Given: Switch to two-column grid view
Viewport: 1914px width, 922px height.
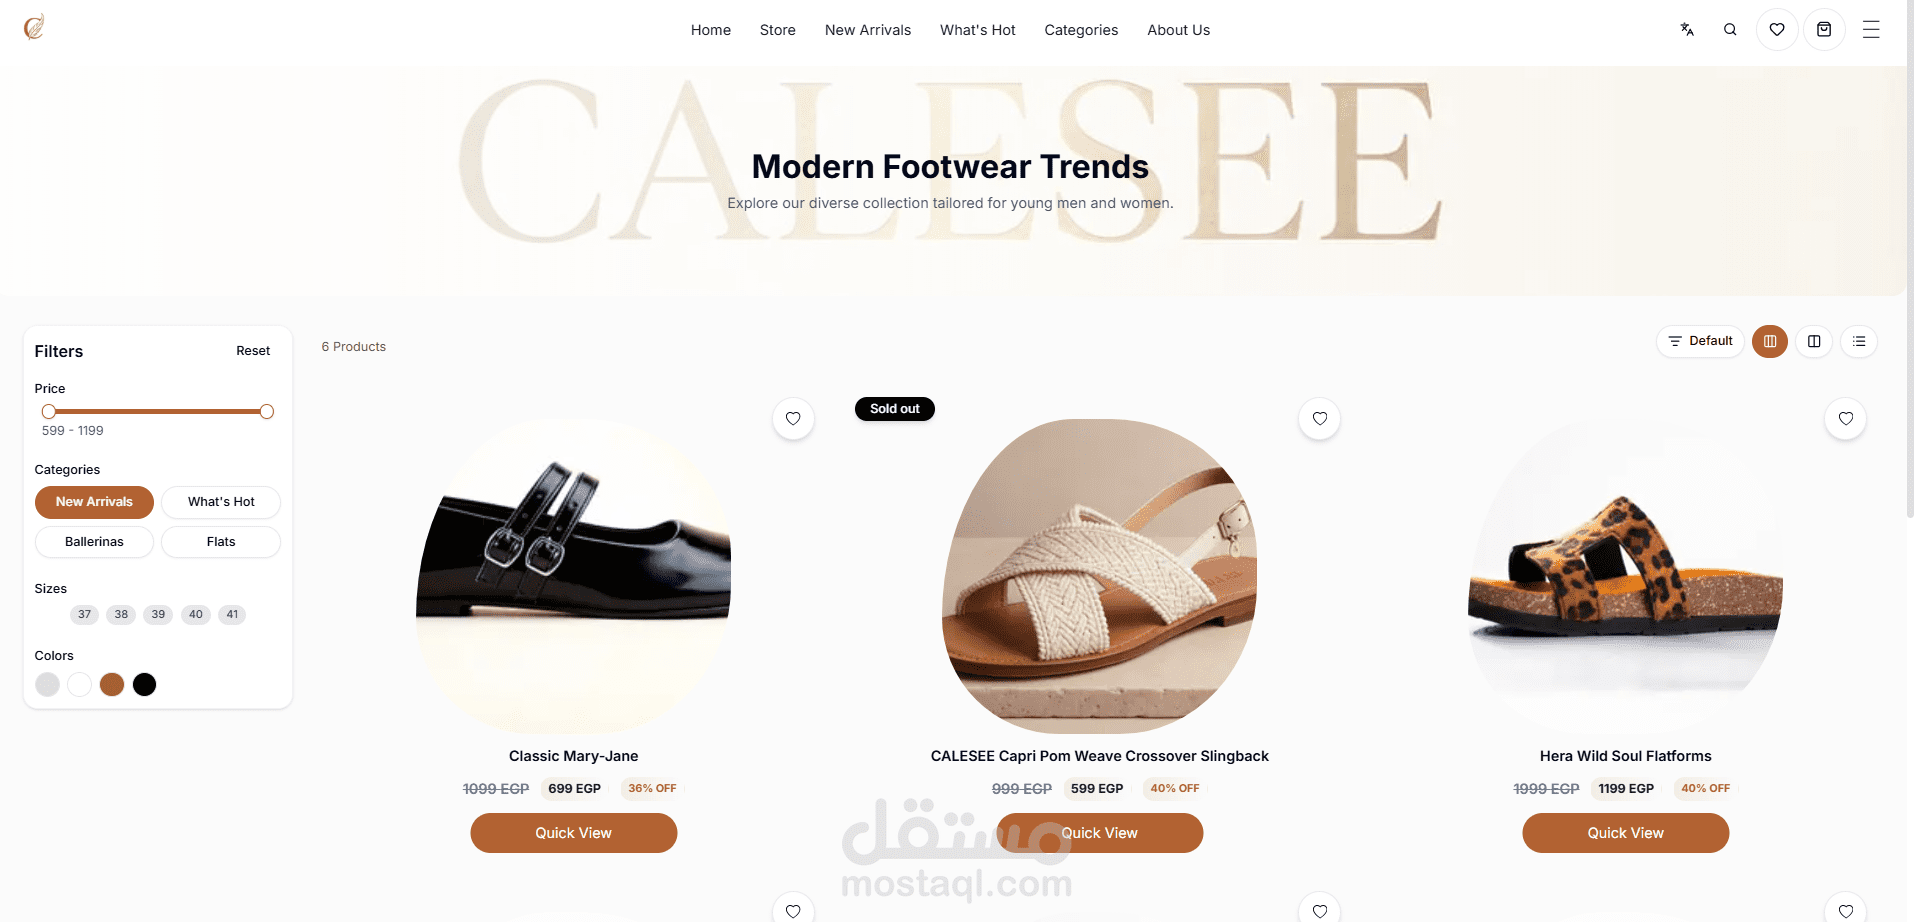Looking at the screenshot, I should tap(1814, 341).
